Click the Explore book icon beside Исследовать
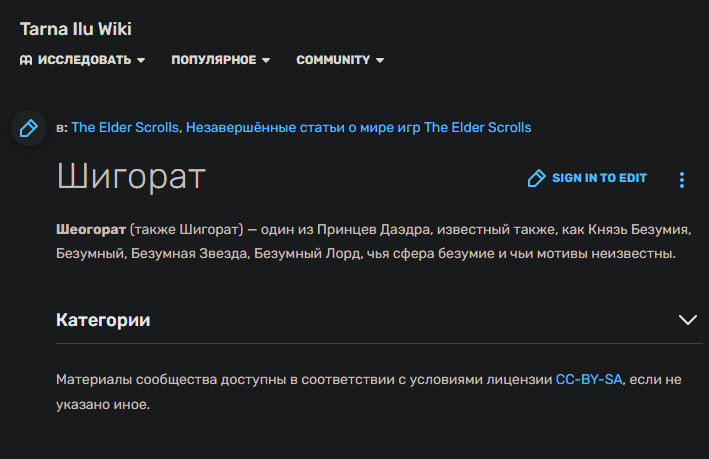The width and height of the screenshot is (709, 459). 27,60
